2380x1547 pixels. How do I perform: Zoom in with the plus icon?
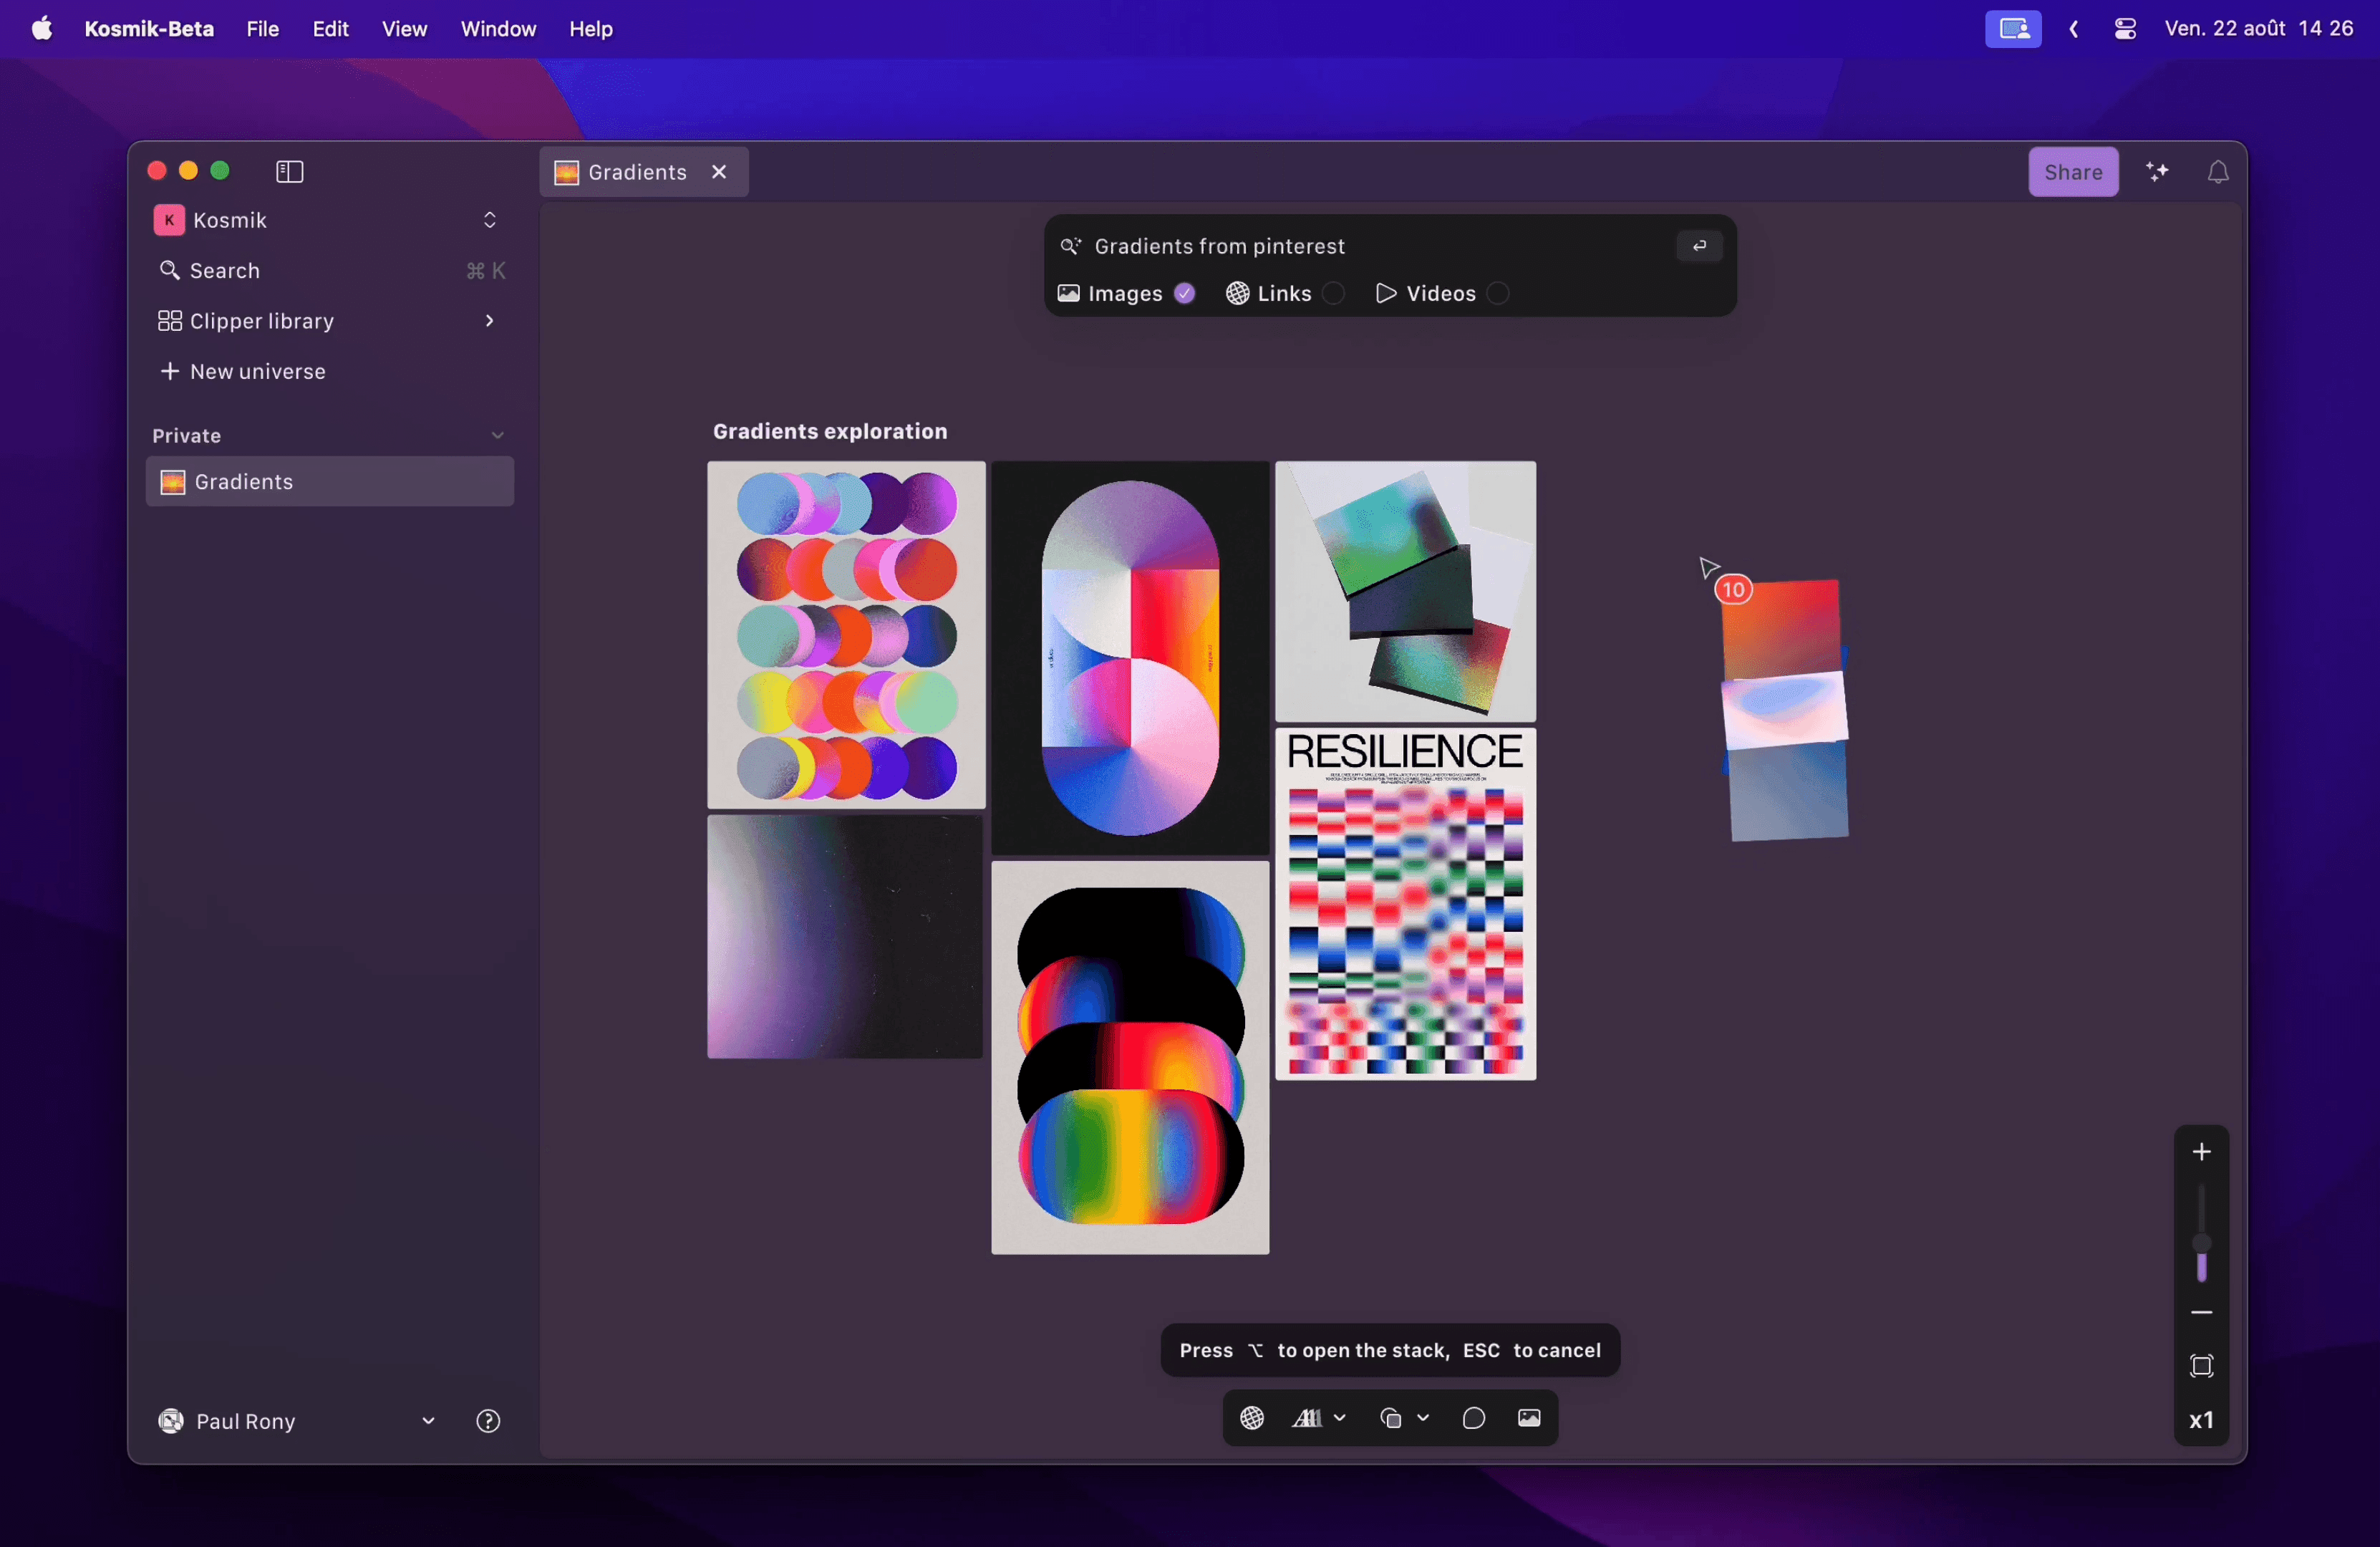point(2201,1152)
